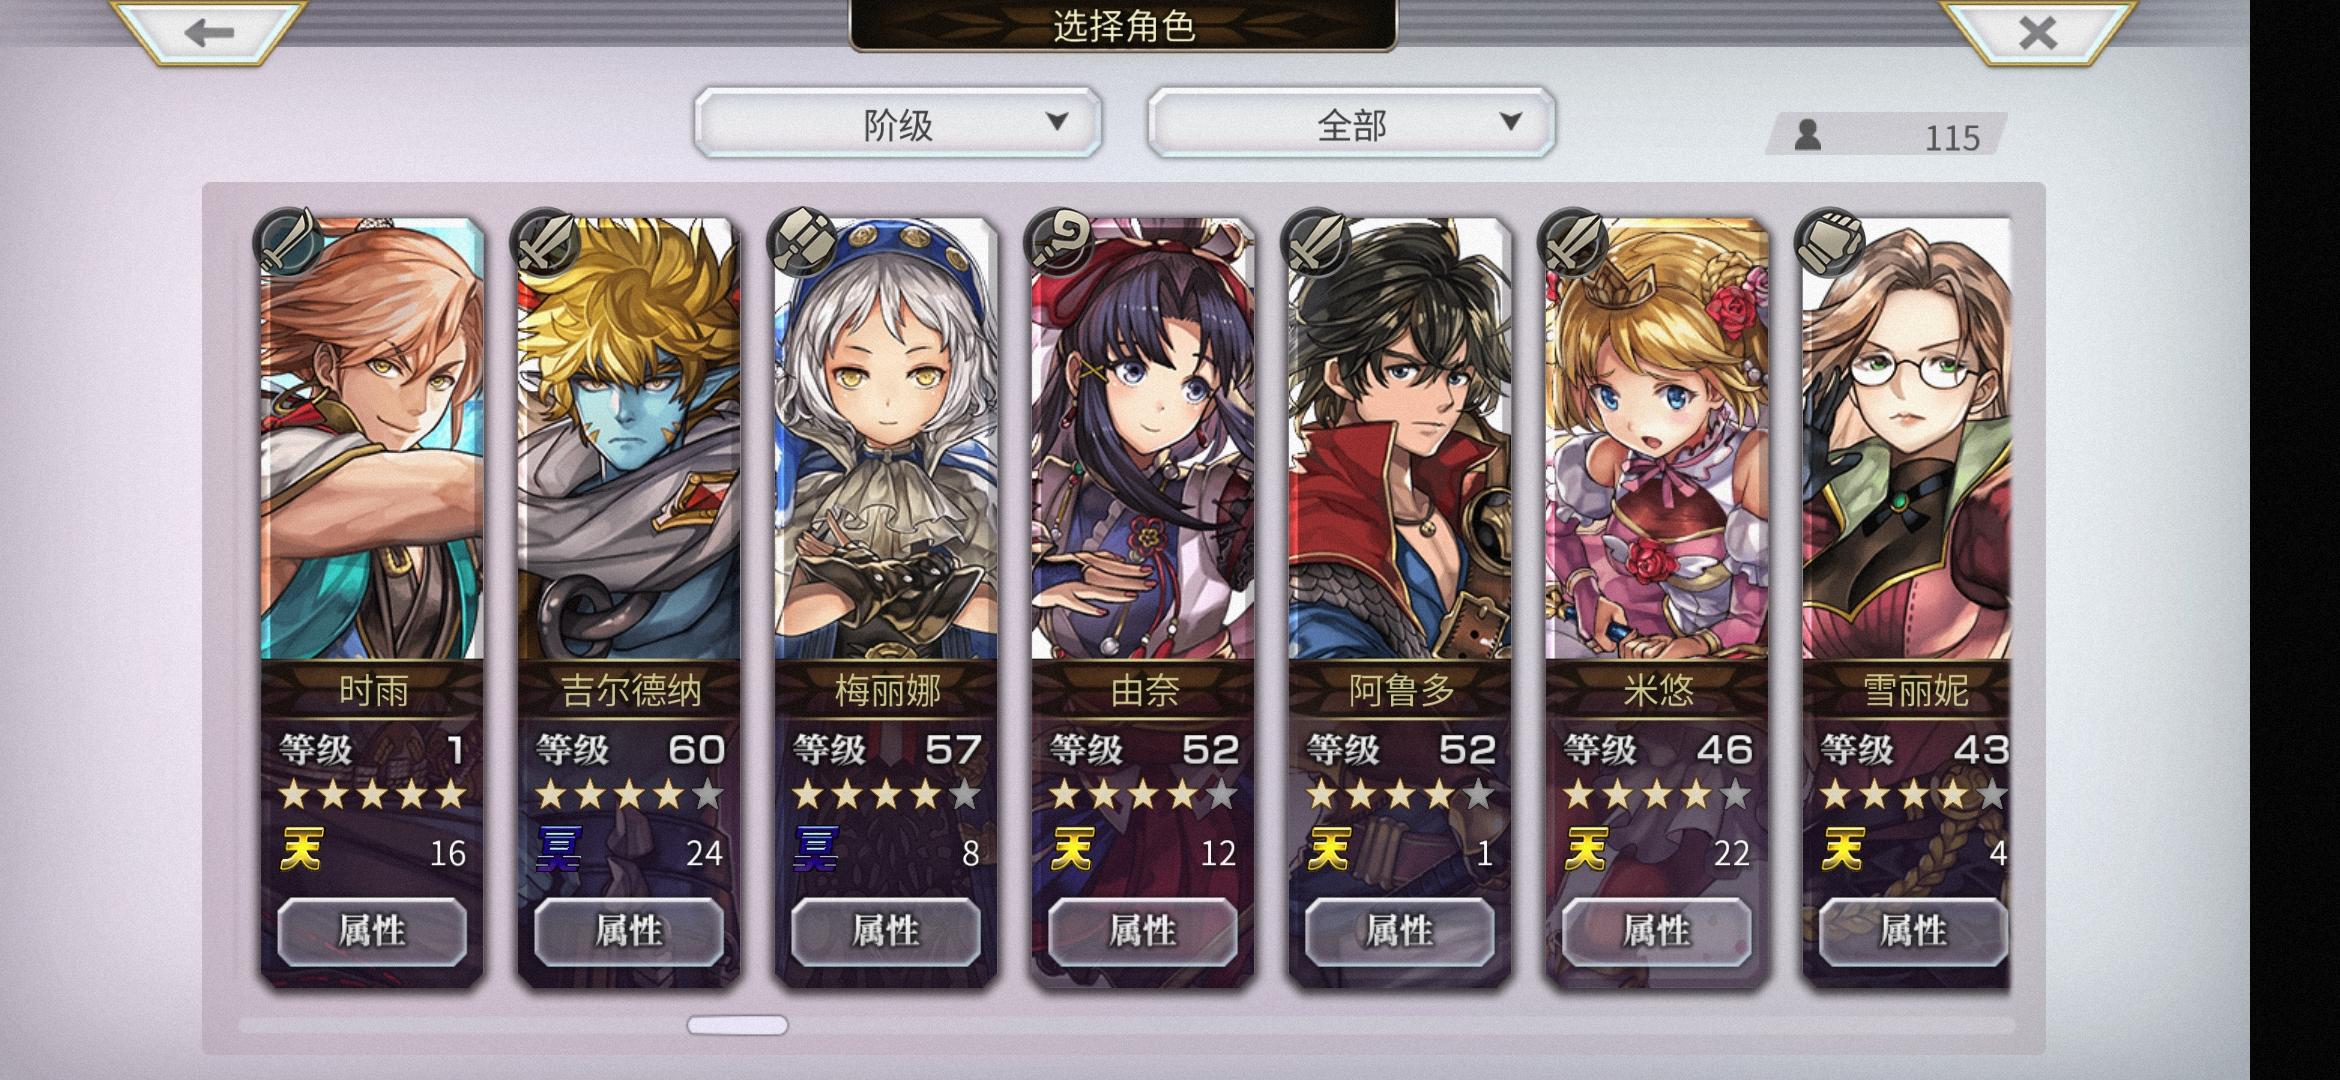Click the 雪丽妮 属性 button
2340x1080 pixels.
point(1912,931)
